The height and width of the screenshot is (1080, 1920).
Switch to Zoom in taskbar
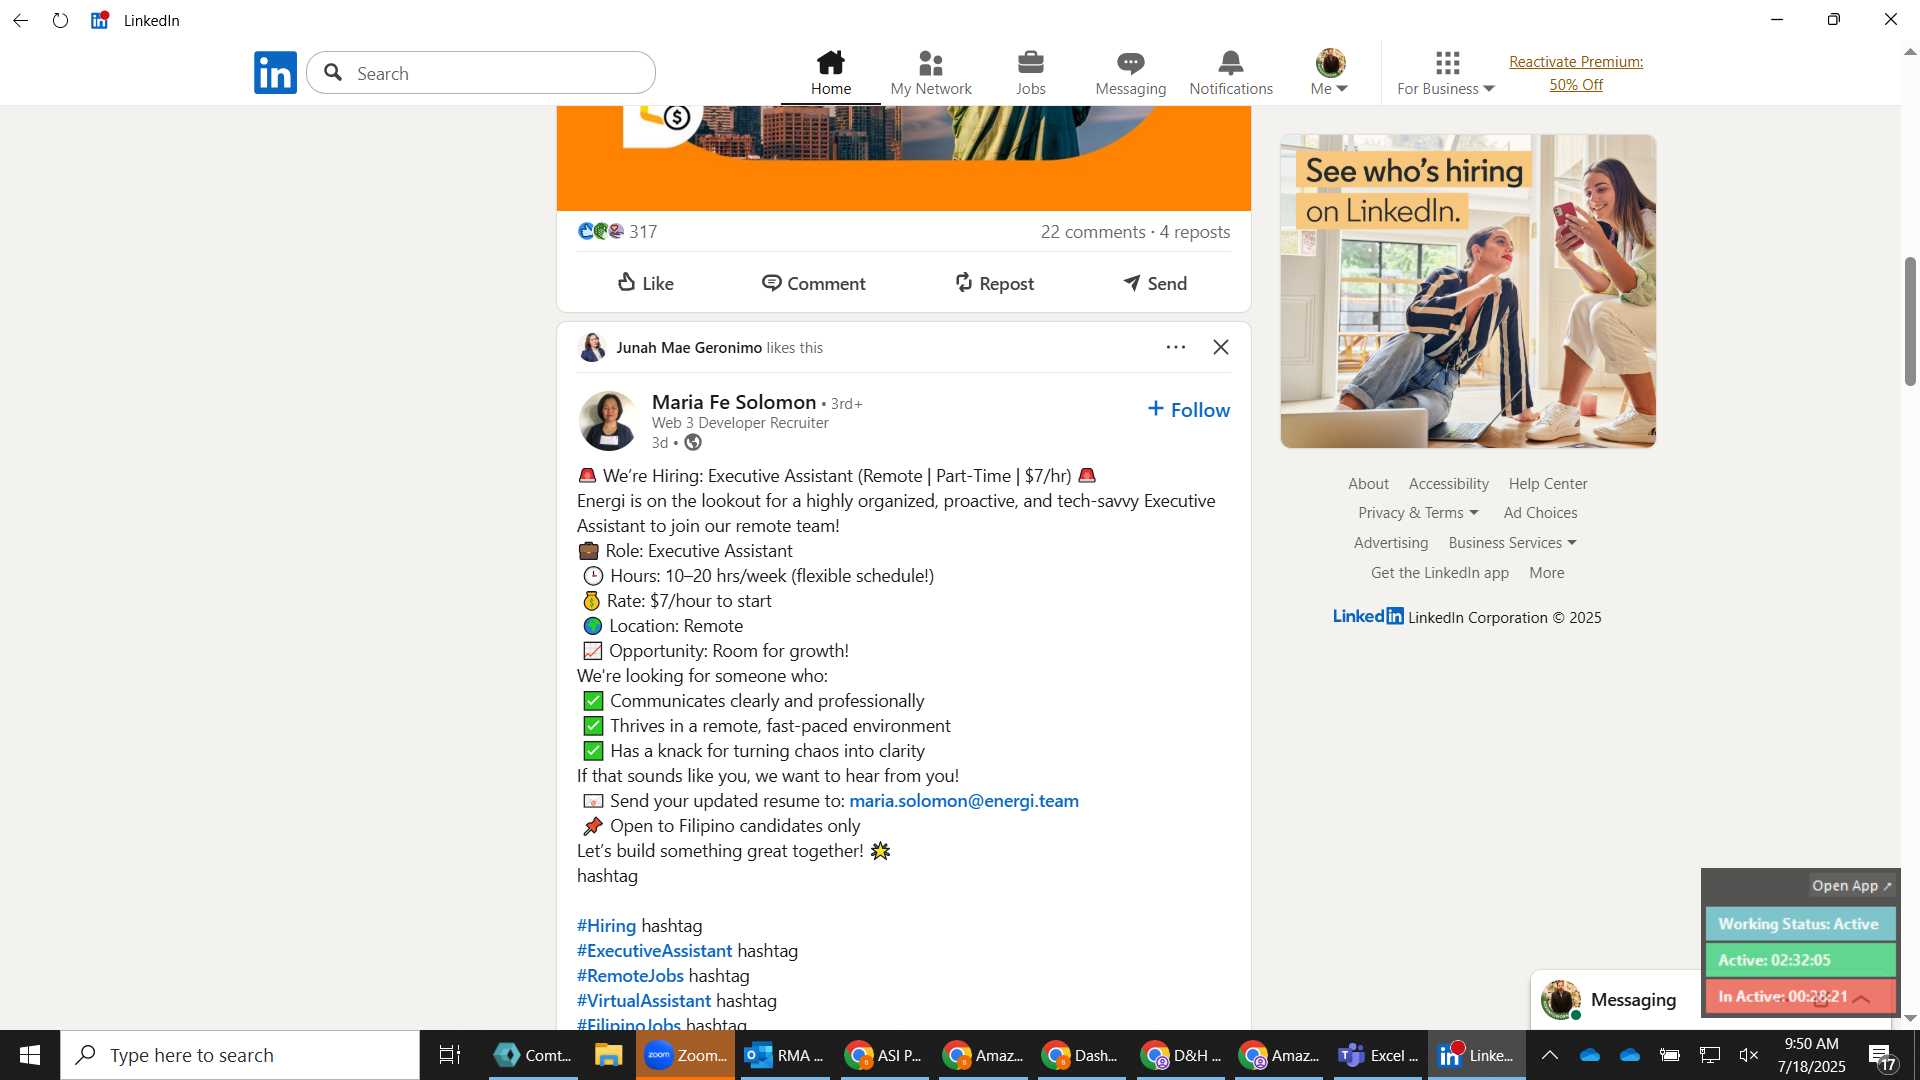pos(685,1055)
